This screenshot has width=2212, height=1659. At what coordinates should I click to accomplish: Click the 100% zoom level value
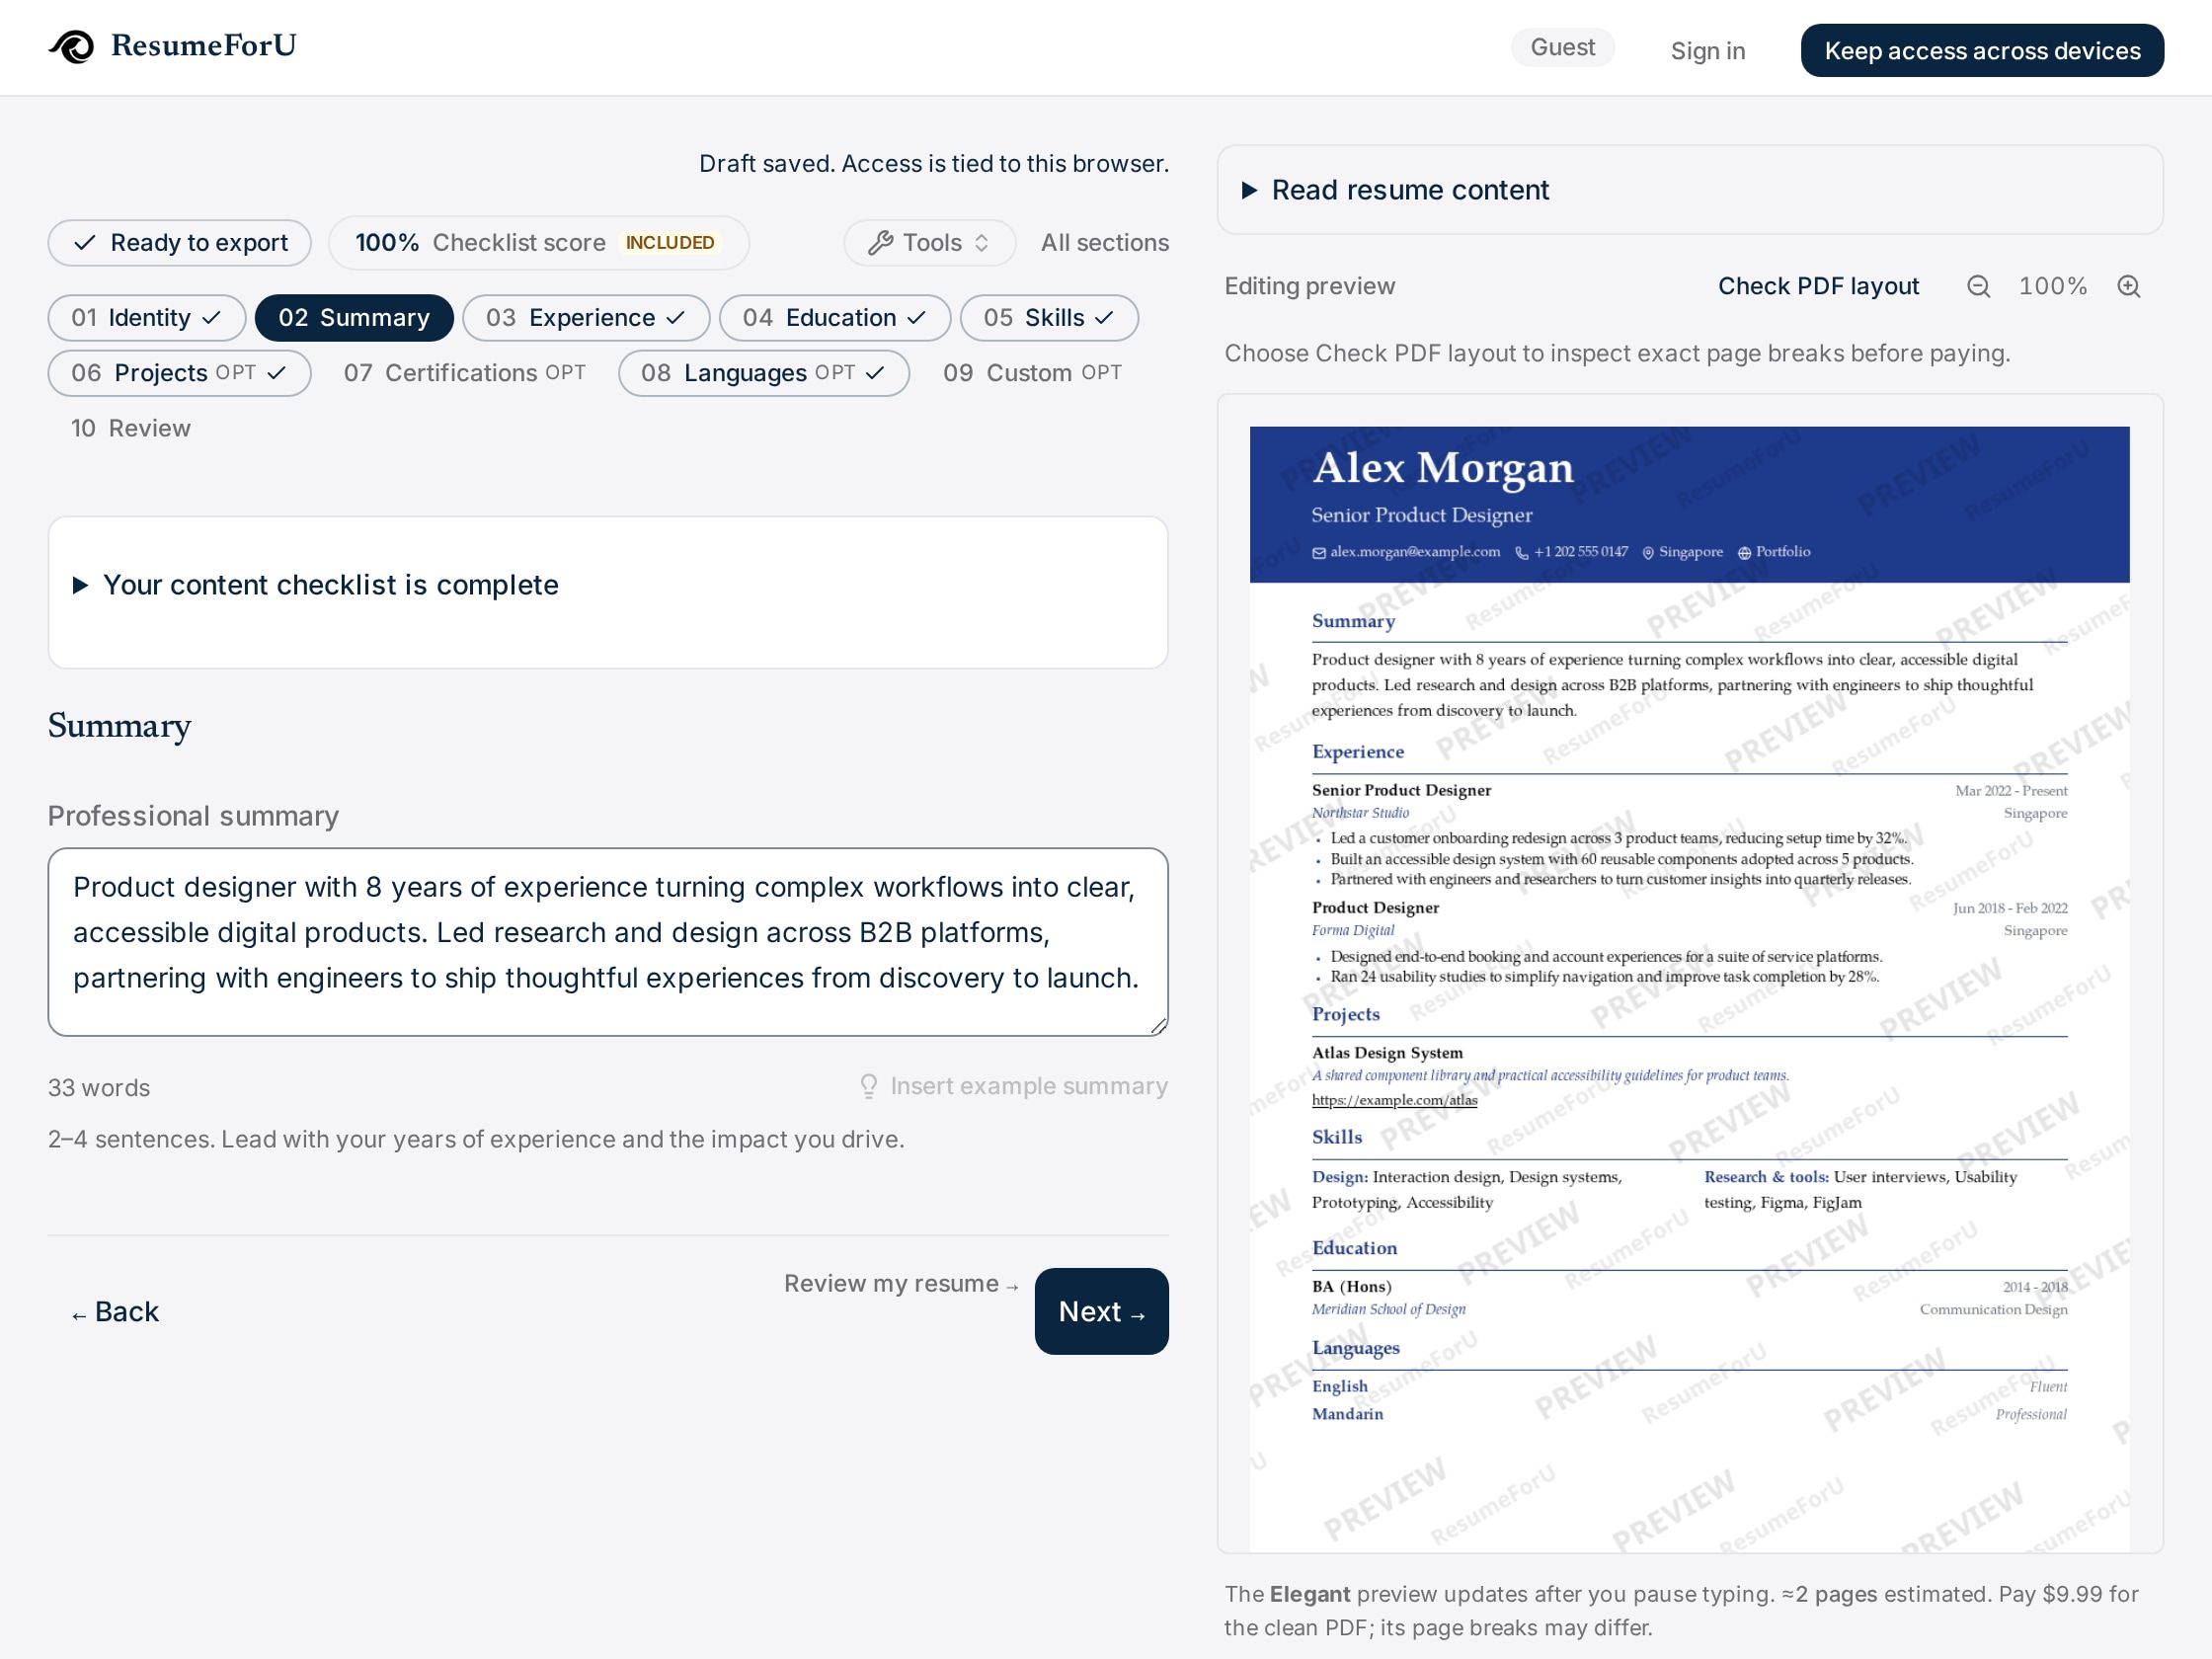(x=2053, y=286)
